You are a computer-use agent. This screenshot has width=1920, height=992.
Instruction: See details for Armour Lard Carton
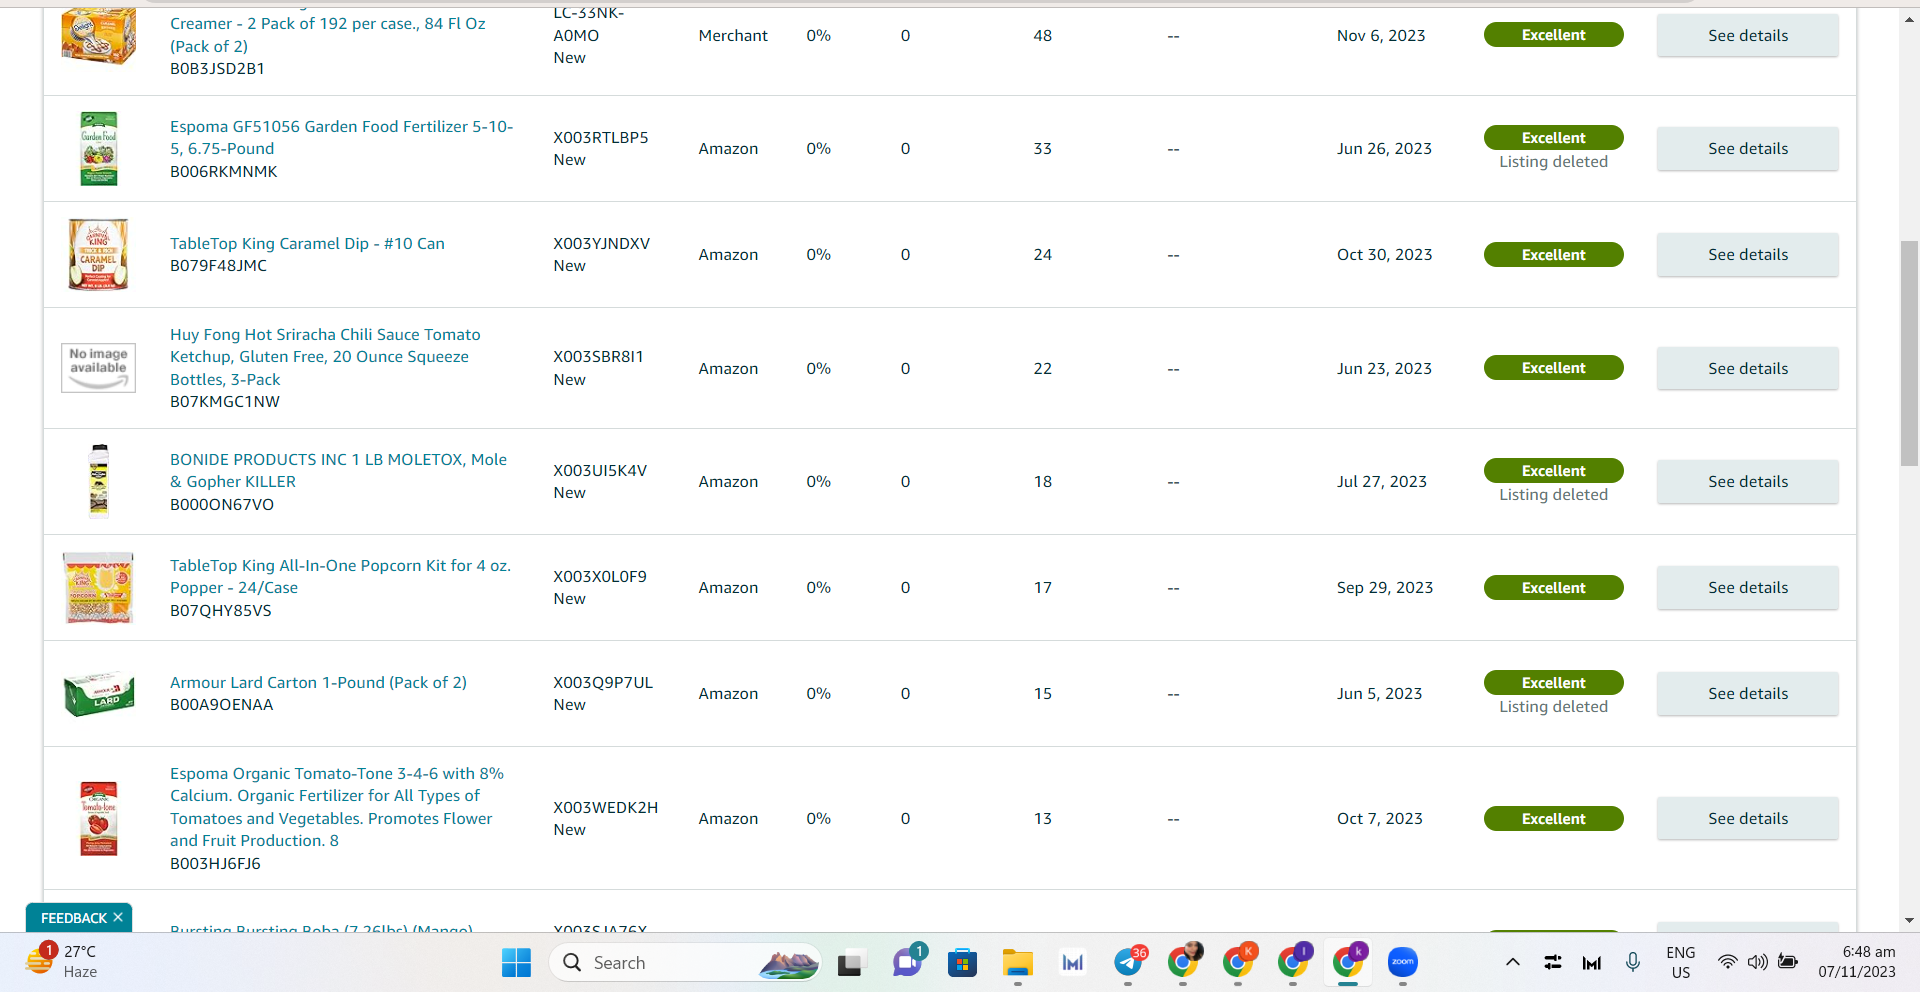[x=1747, y=694]
